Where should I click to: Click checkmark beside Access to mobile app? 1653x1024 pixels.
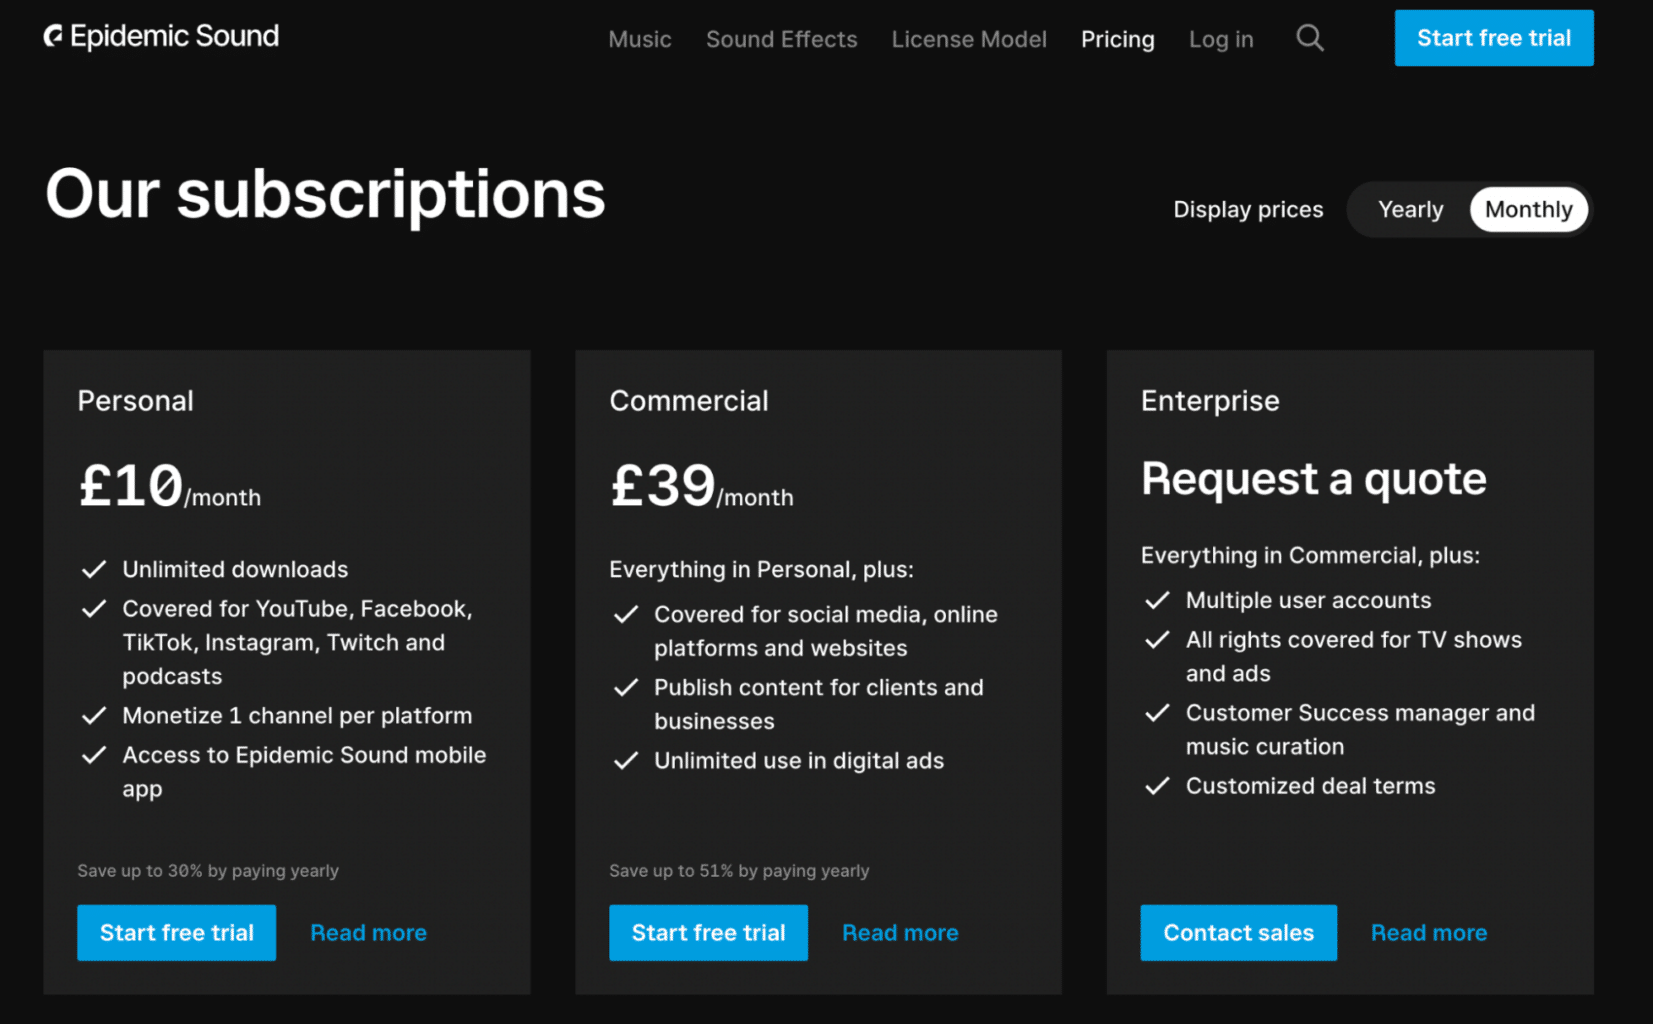click(94, 755)
